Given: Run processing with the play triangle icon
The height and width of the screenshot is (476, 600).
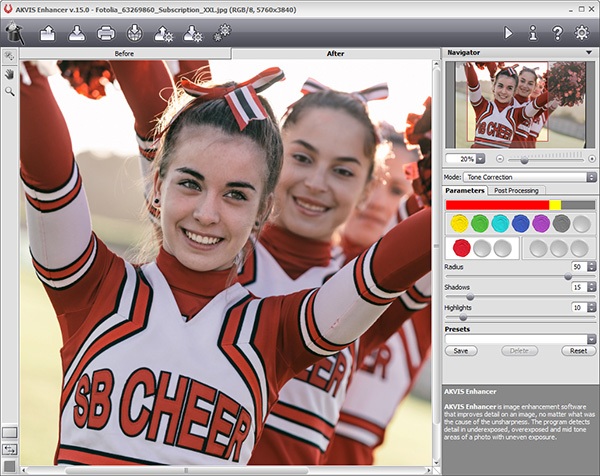Looking at the screenshot, I should coord(508,33).
